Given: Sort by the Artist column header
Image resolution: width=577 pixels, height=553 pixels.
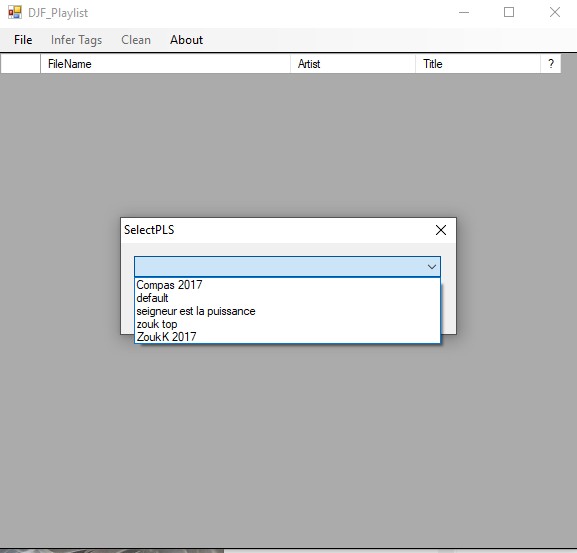Looking at the screenshot, I should (353, 64).
